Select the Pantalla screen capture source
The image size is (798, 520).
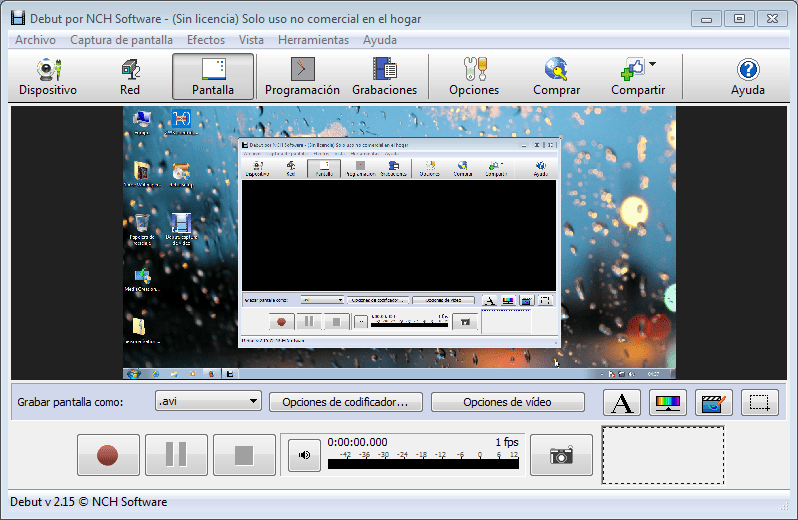213,77
